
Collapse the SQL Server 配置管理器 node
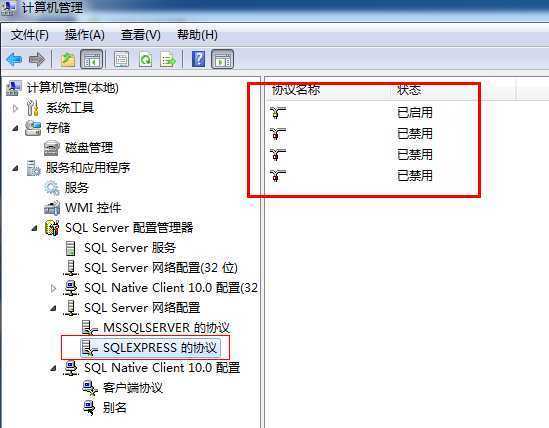(34, 228)
